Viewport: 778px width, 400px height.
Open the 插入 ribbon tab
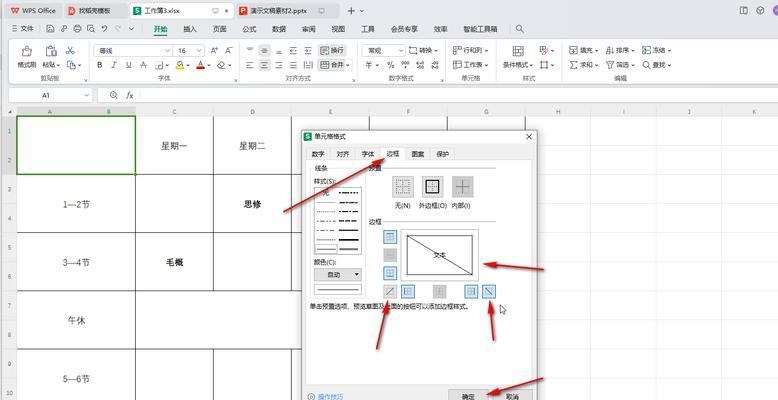click(190, 30)
